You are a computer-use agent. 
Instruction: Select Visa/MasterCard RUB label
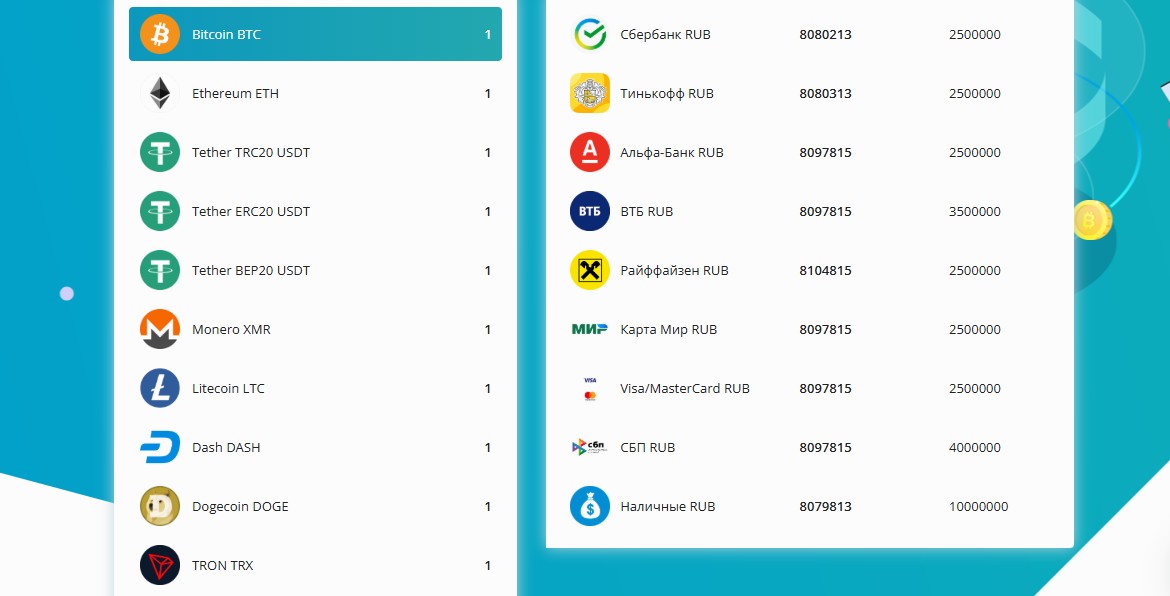tap(685, 388)
